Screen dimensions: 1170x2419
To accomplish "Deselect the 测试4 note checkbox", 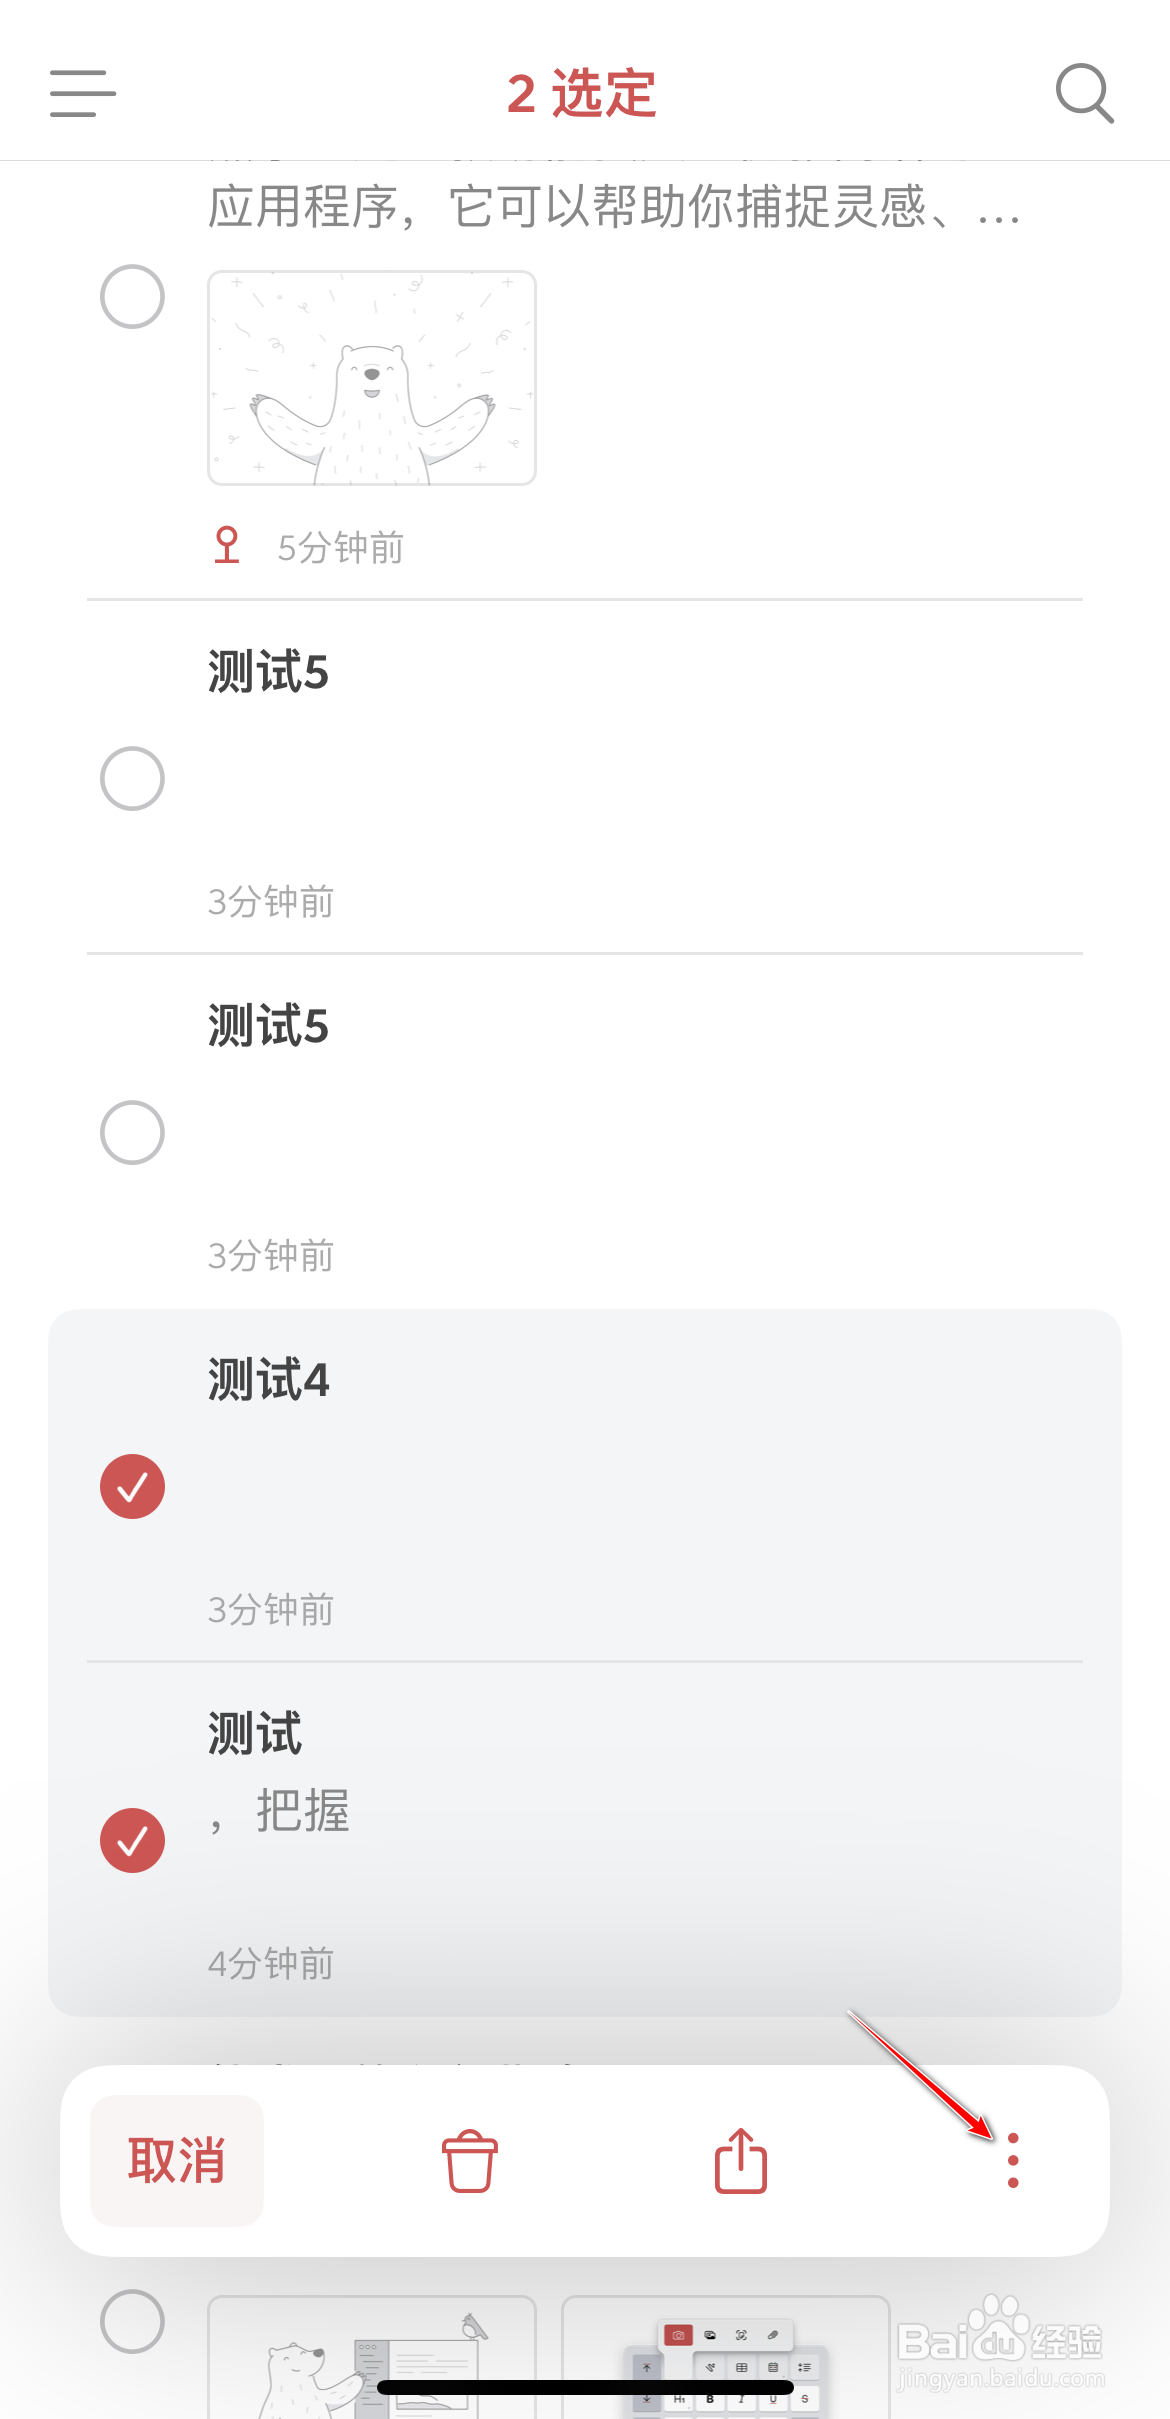I will (x=132, y=1487).
